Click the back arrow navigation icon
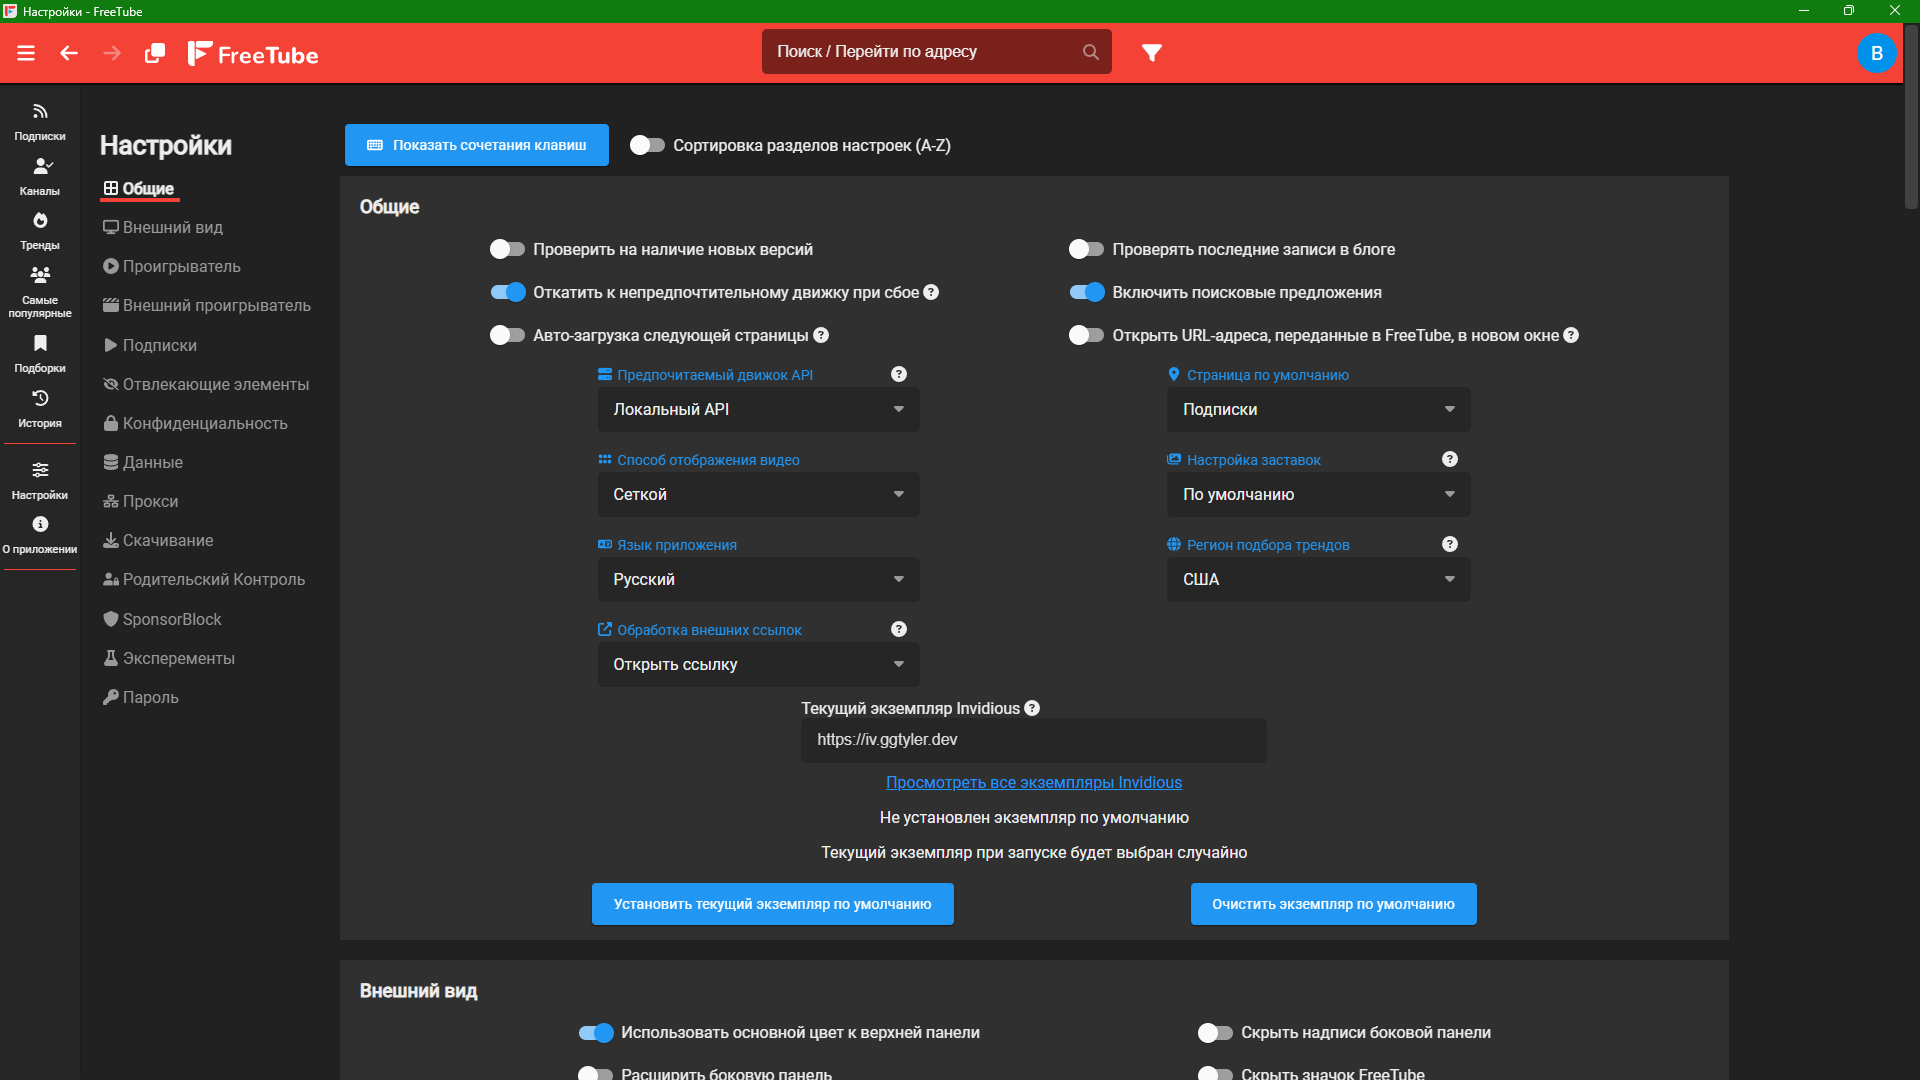 (69, 53)
